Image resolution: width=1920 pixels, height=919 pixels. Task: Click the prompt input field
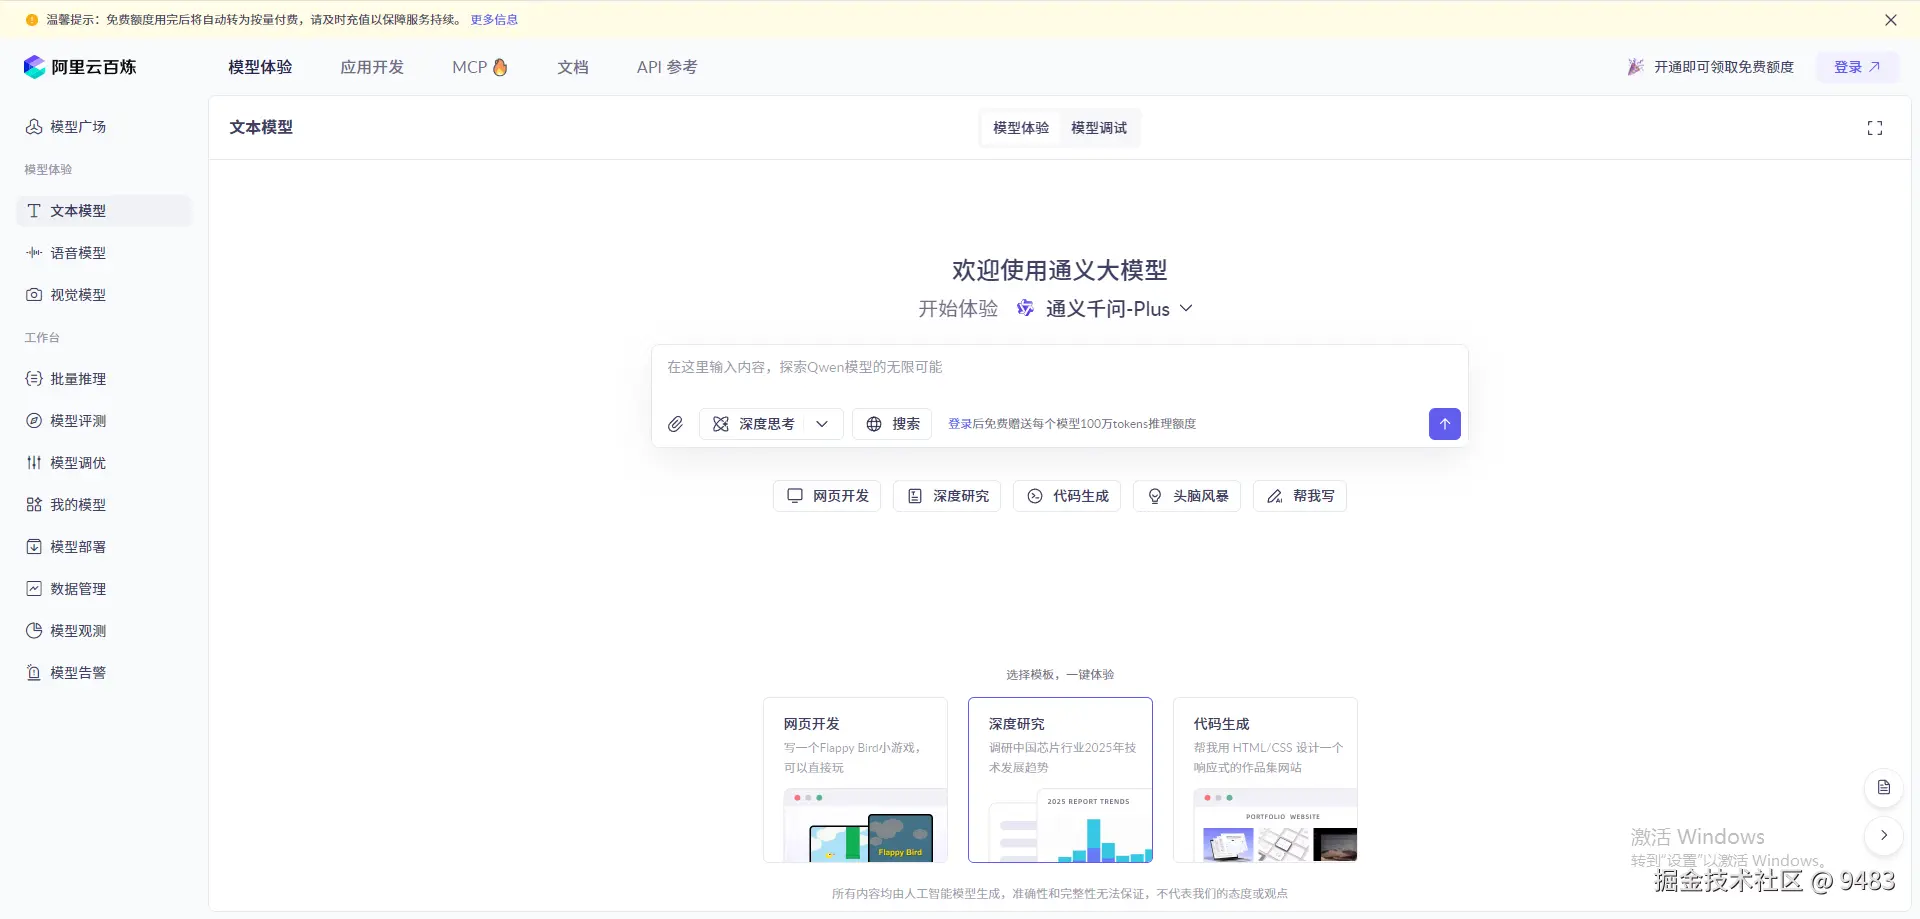(x=1060, y=368)
